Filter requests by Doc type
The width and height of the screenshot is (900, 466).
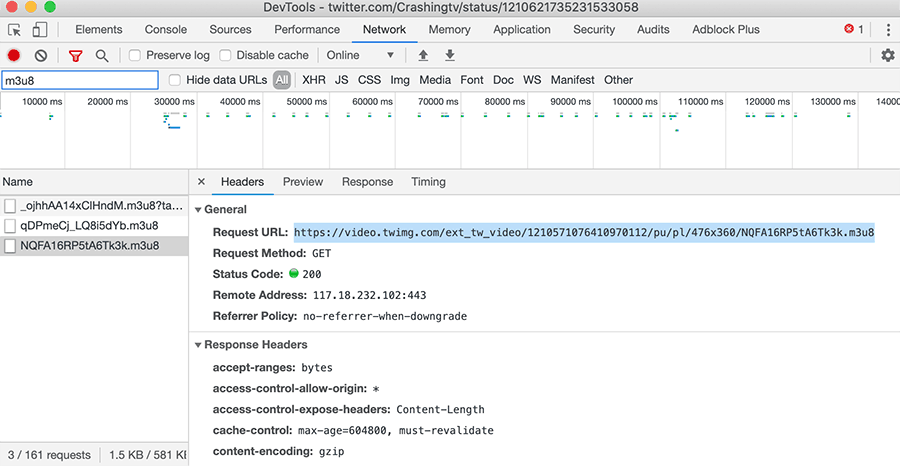[503, 80]
